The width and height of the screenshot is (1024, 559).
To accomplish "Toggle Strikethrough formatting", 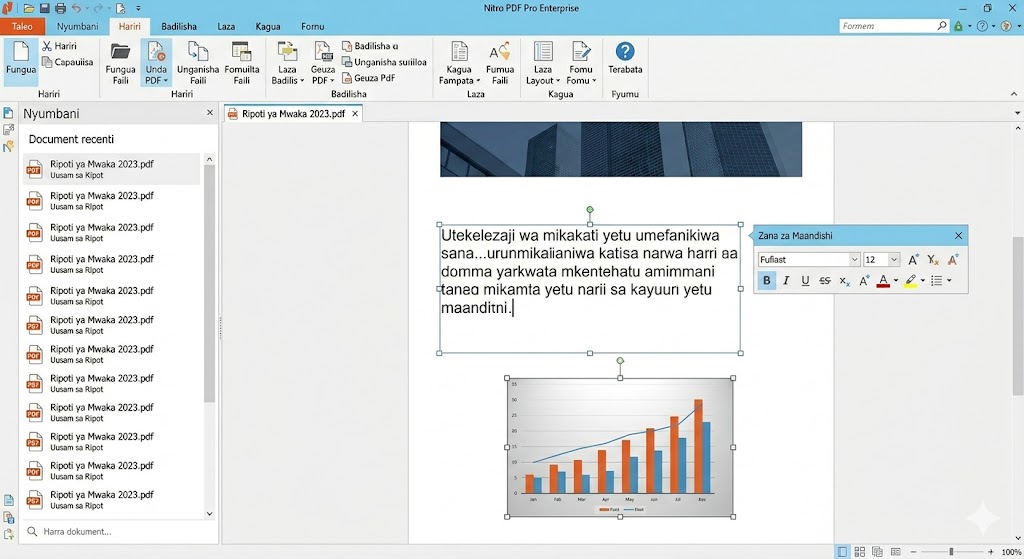I will coord(825,281).
